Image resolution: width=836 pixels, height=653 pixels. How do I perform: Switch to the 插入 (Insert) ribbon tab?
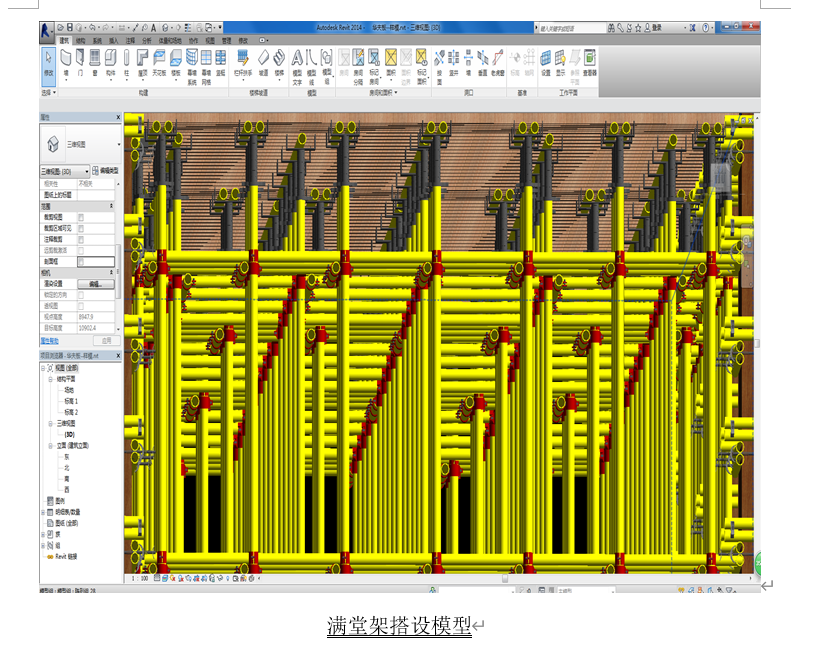(114, 41)
